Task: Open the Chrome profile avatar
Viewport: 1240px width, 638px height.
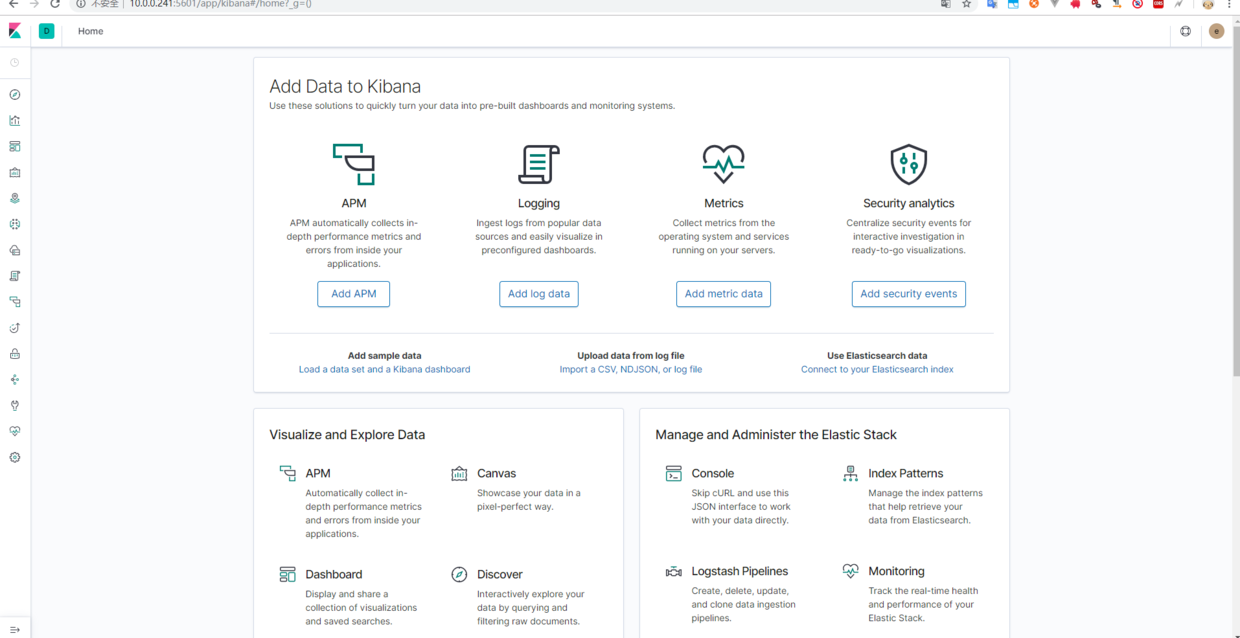Action: tap(1208, 4)
